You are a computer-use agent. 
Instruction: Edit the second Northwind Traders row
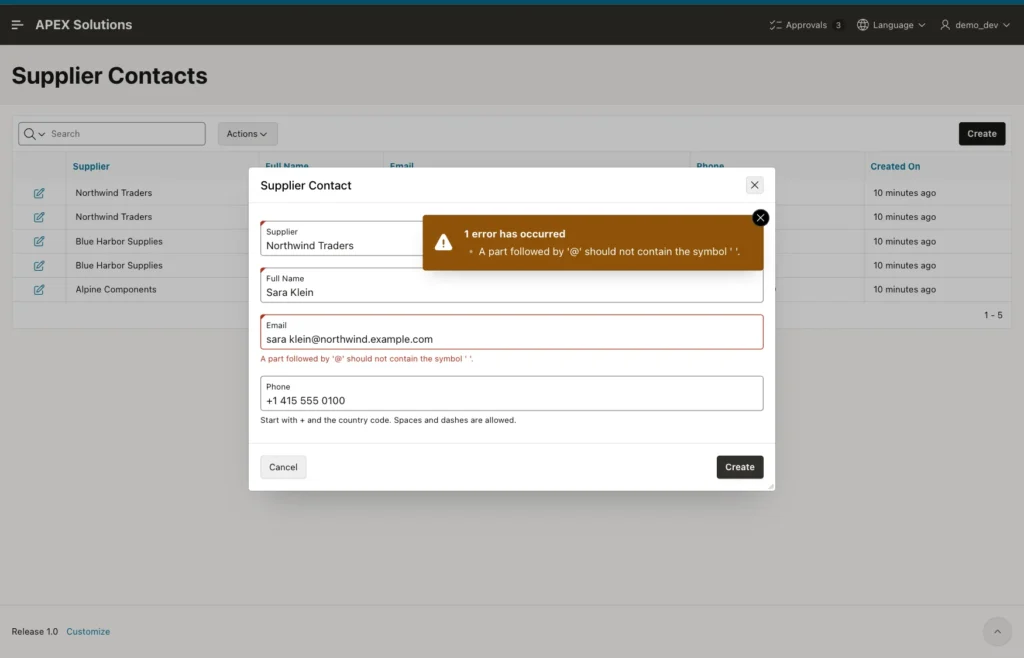tap(39, 217)
